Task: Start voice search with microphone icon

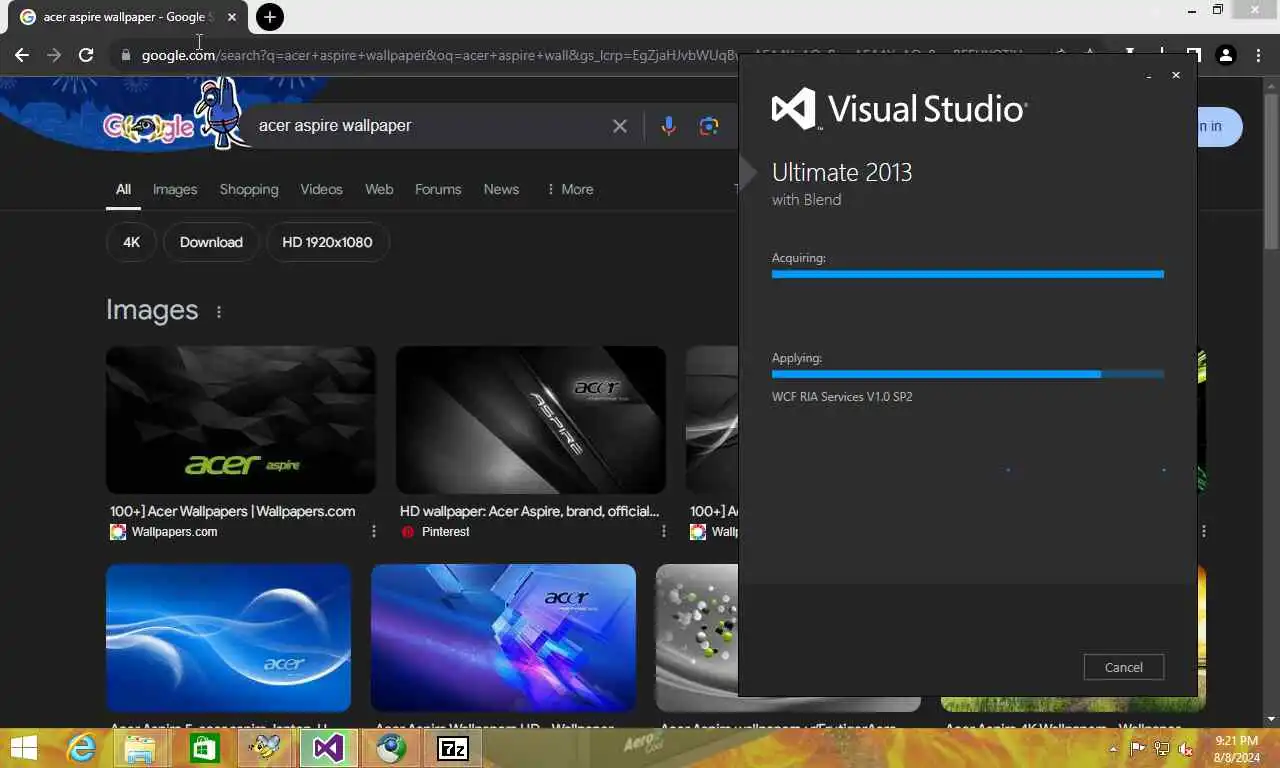Action: coord(668,126)
